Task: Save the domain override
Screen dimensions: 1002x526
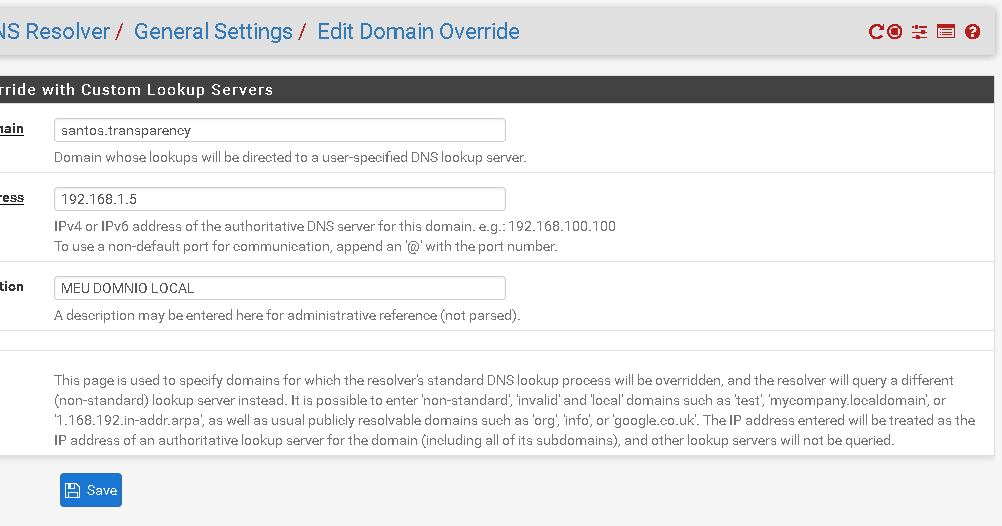Action: pos(91,490)
